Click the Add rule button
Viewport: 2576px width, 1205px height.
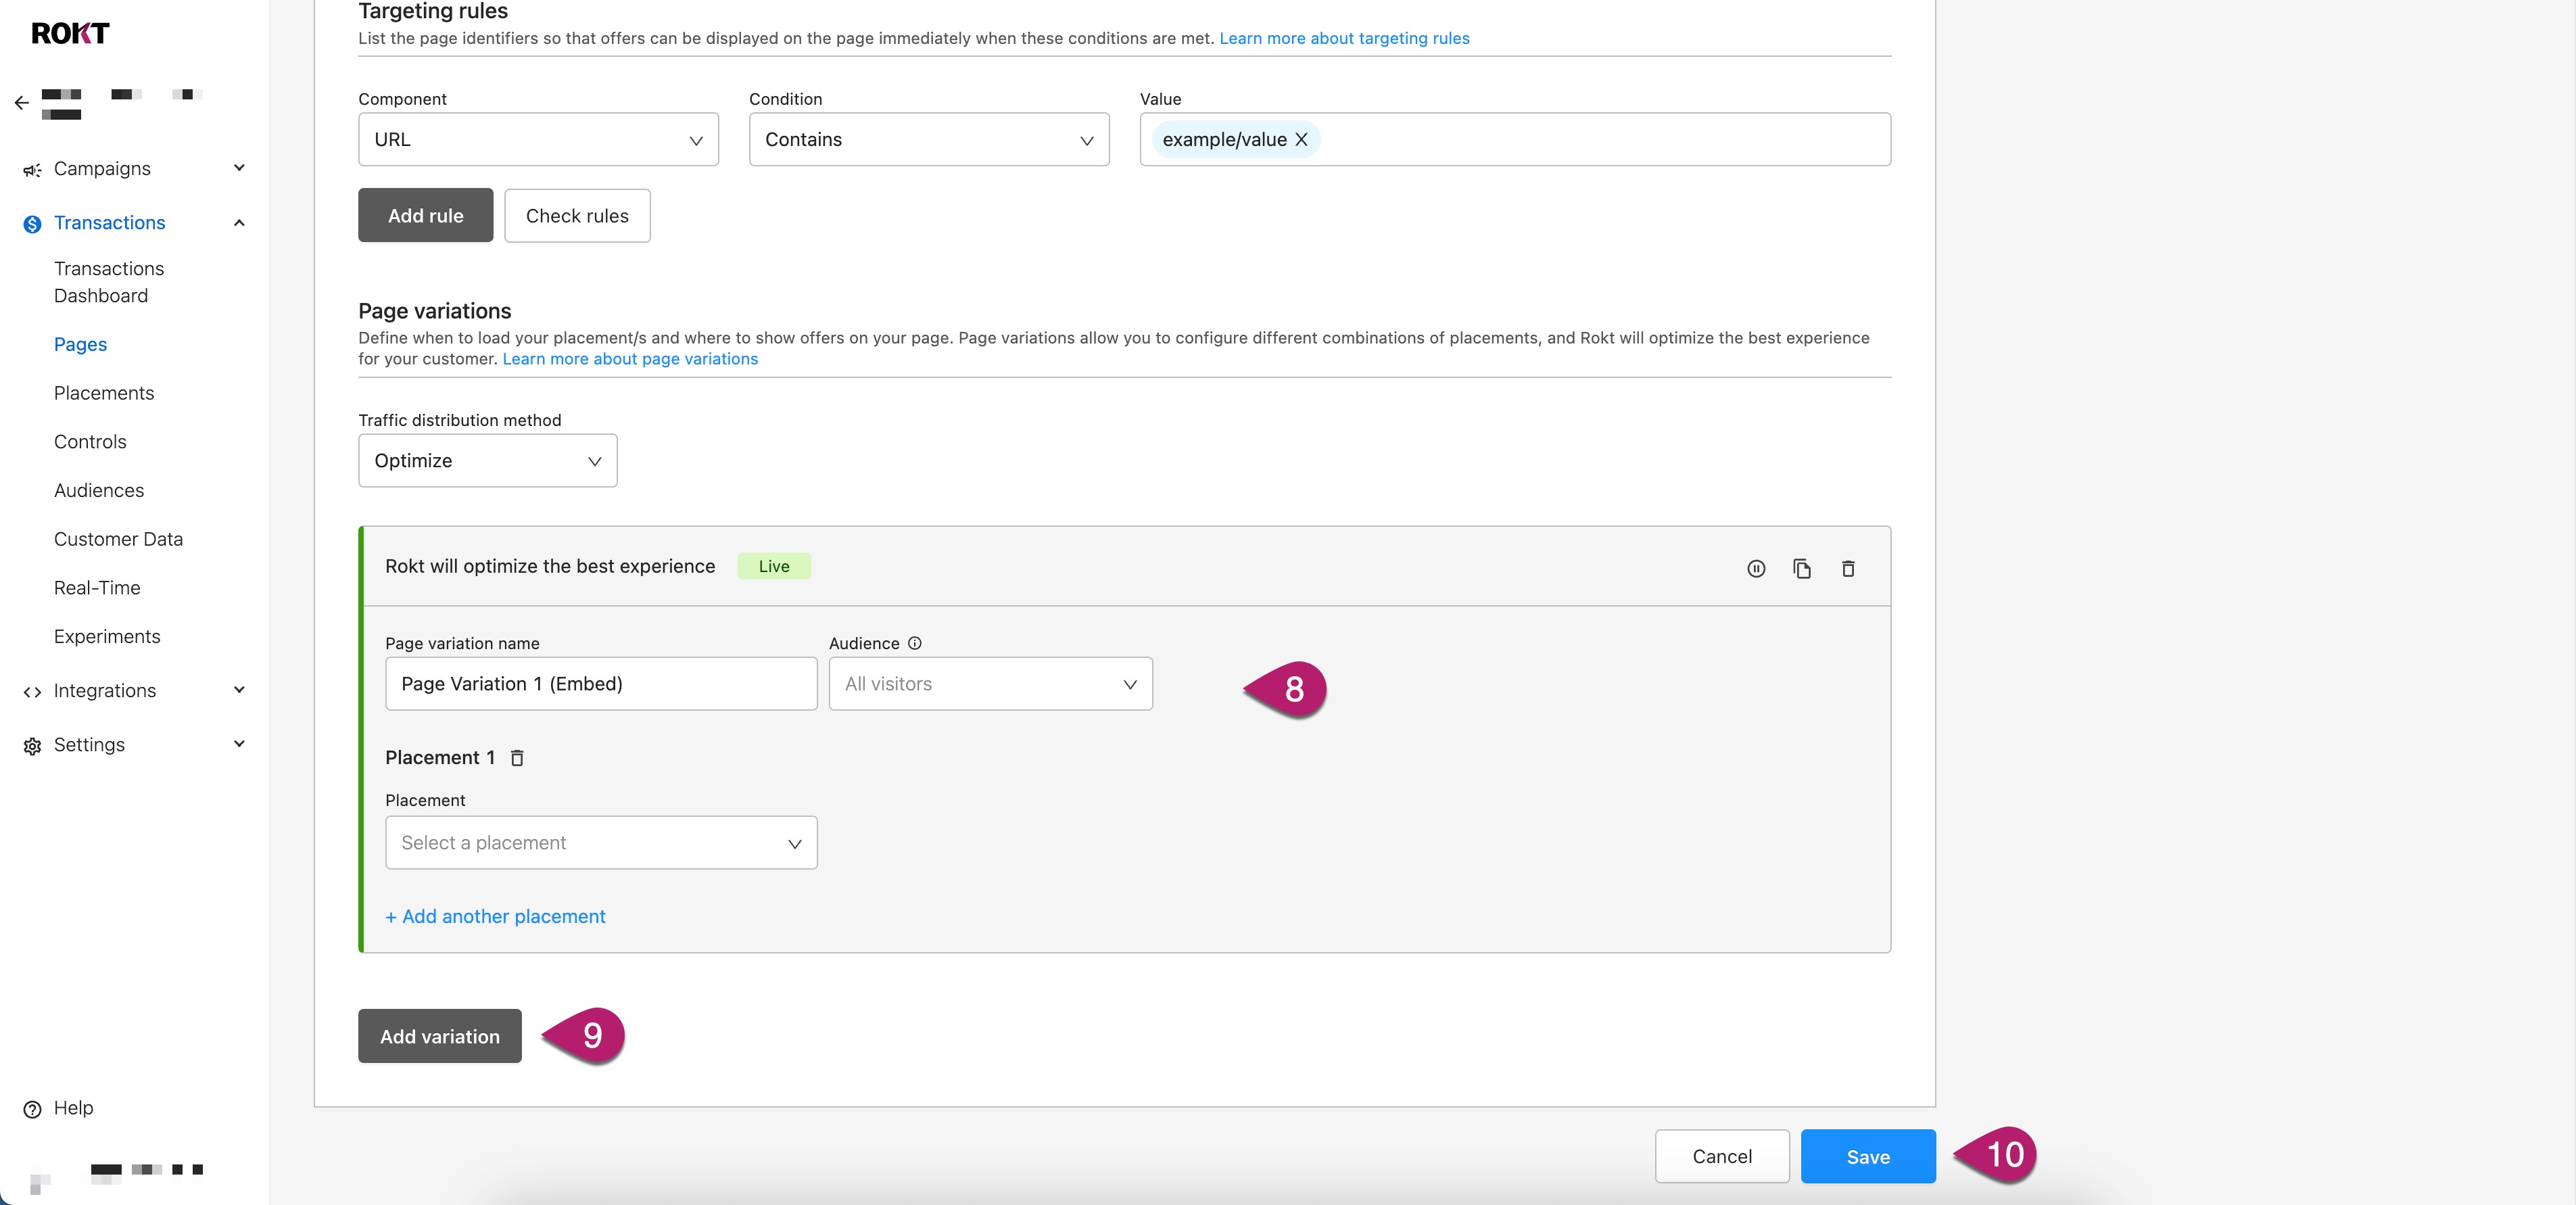coord(426,215)
